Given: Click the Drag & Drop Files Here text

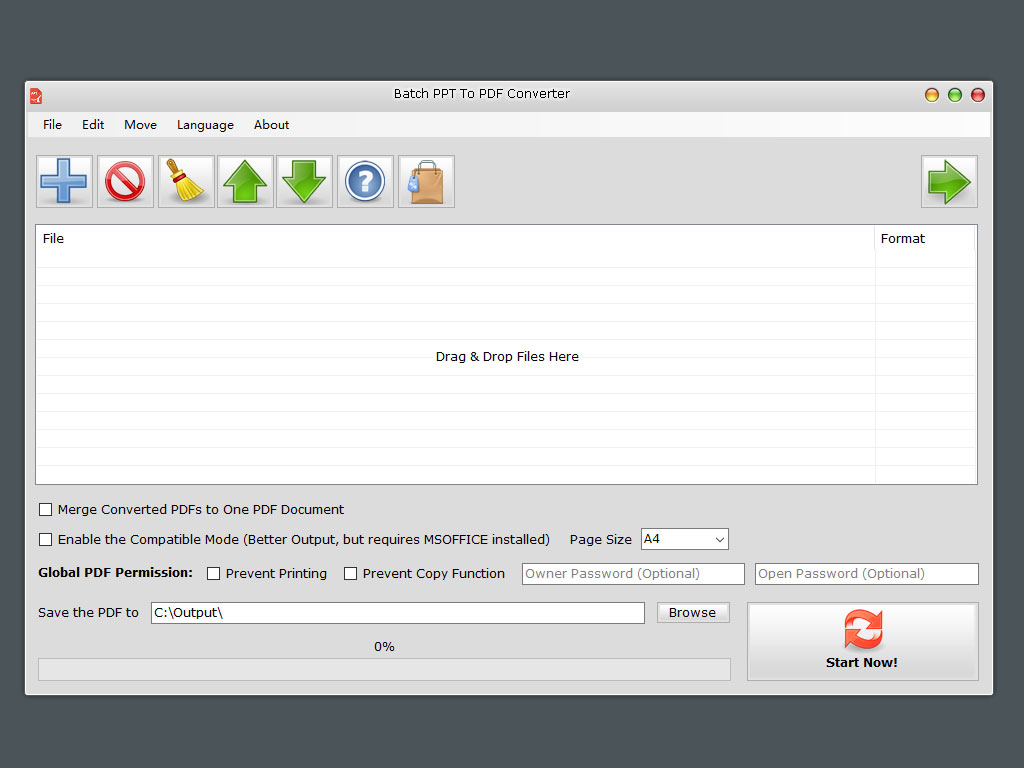Looking at the screenshot, I should (507, 357).
